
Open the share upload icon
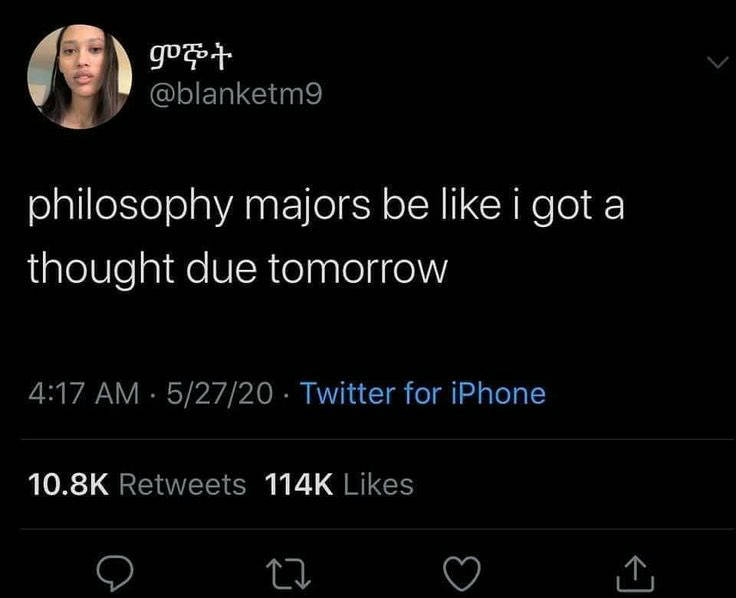point(635,573)
